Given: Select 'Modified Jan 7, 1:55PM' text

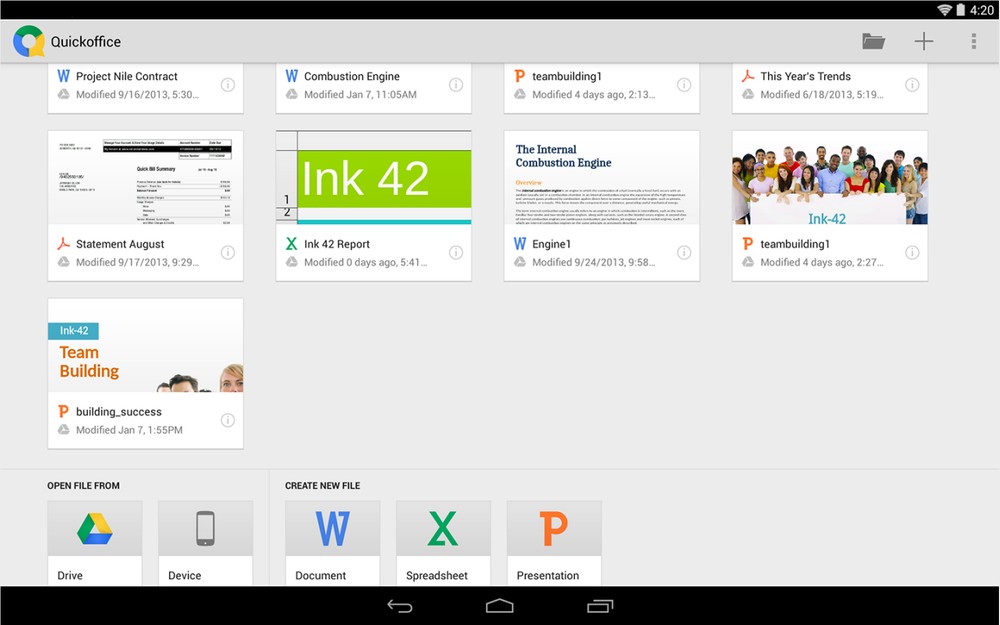Looking at the screenshot, I should (129, 430).
